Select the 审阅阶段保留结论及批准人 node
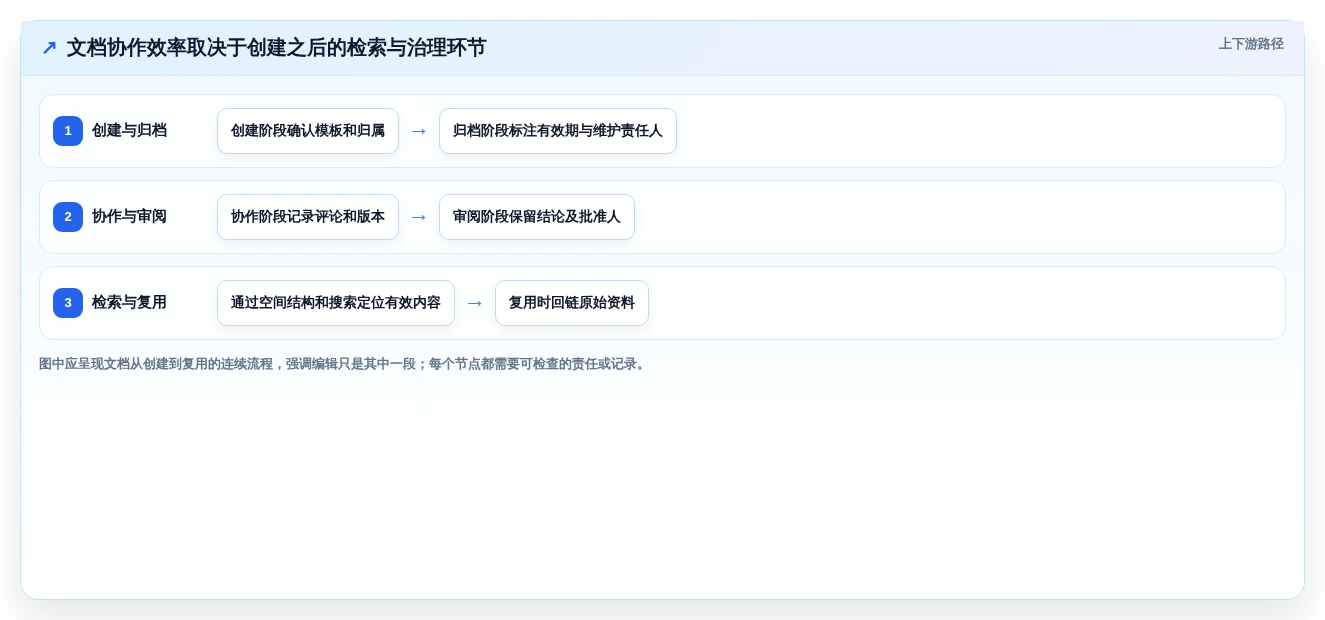 tap(537, 217)
